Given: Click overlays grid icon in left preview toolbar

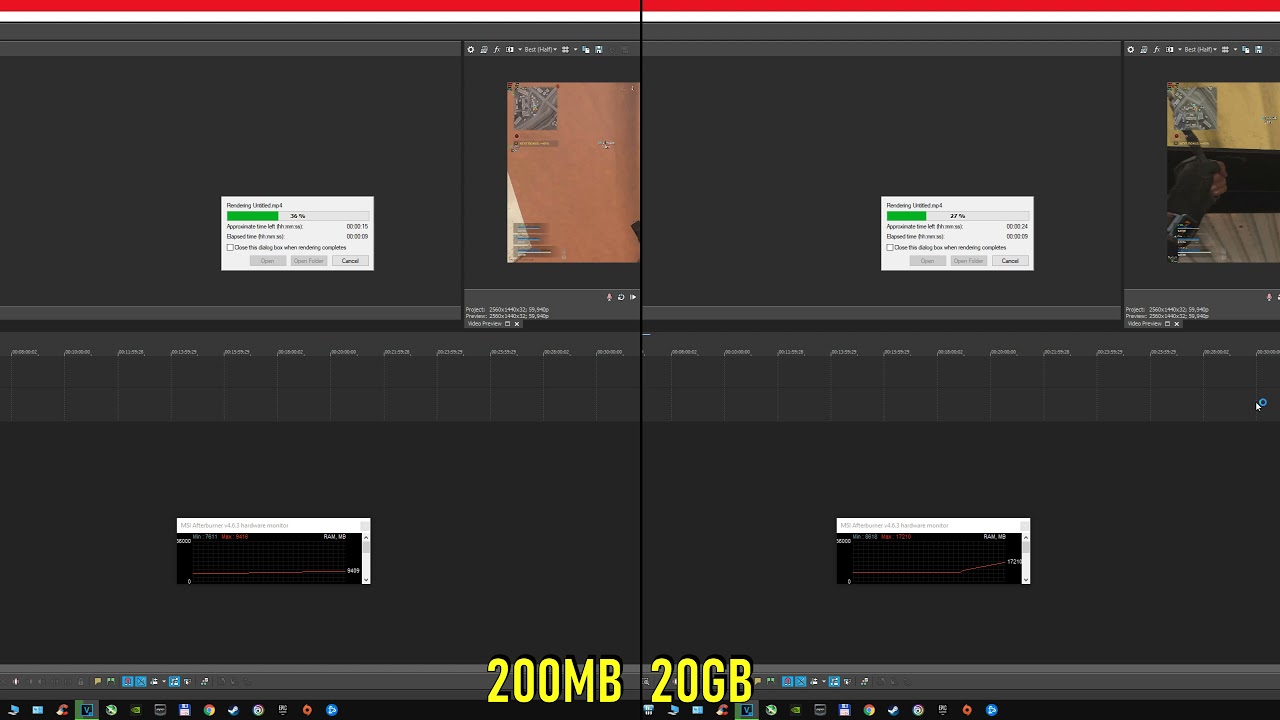Looking at the screenshot, I should pos(565,49).
